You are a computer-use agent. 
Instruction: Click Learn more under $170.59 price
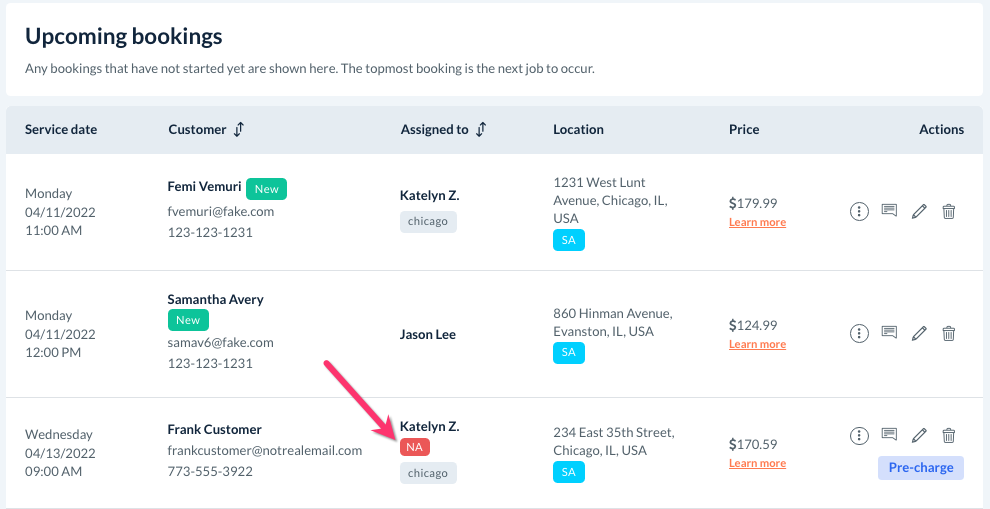click(757, 463)
